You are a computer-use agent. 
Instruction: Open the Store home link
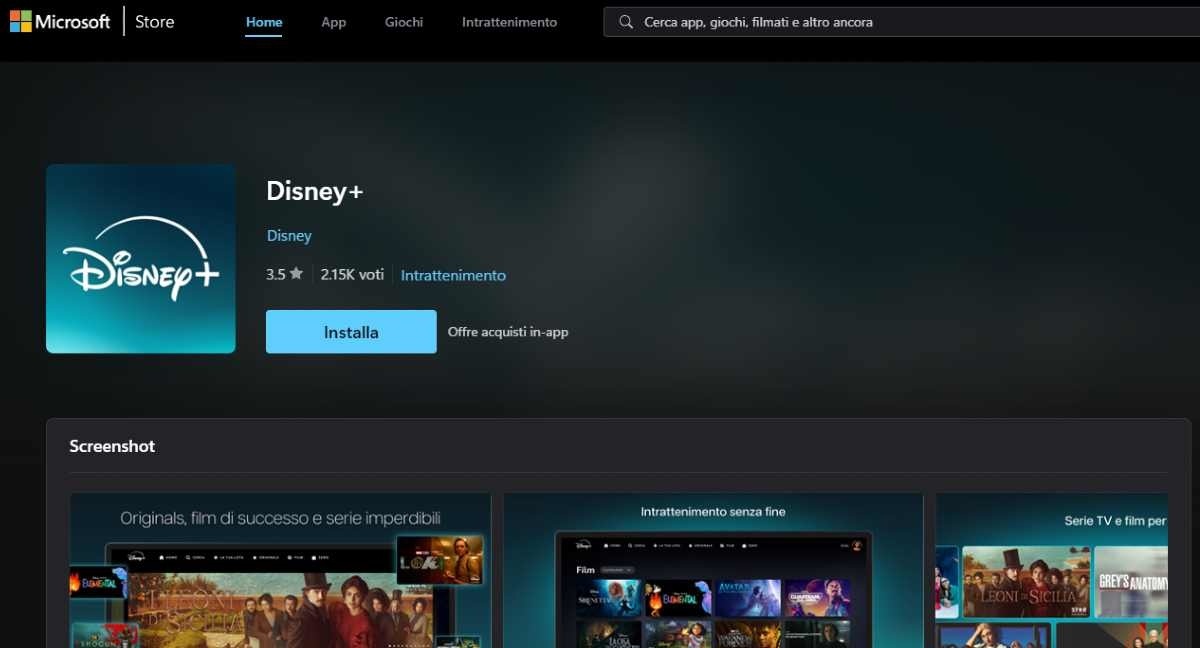tap(155, 21)
